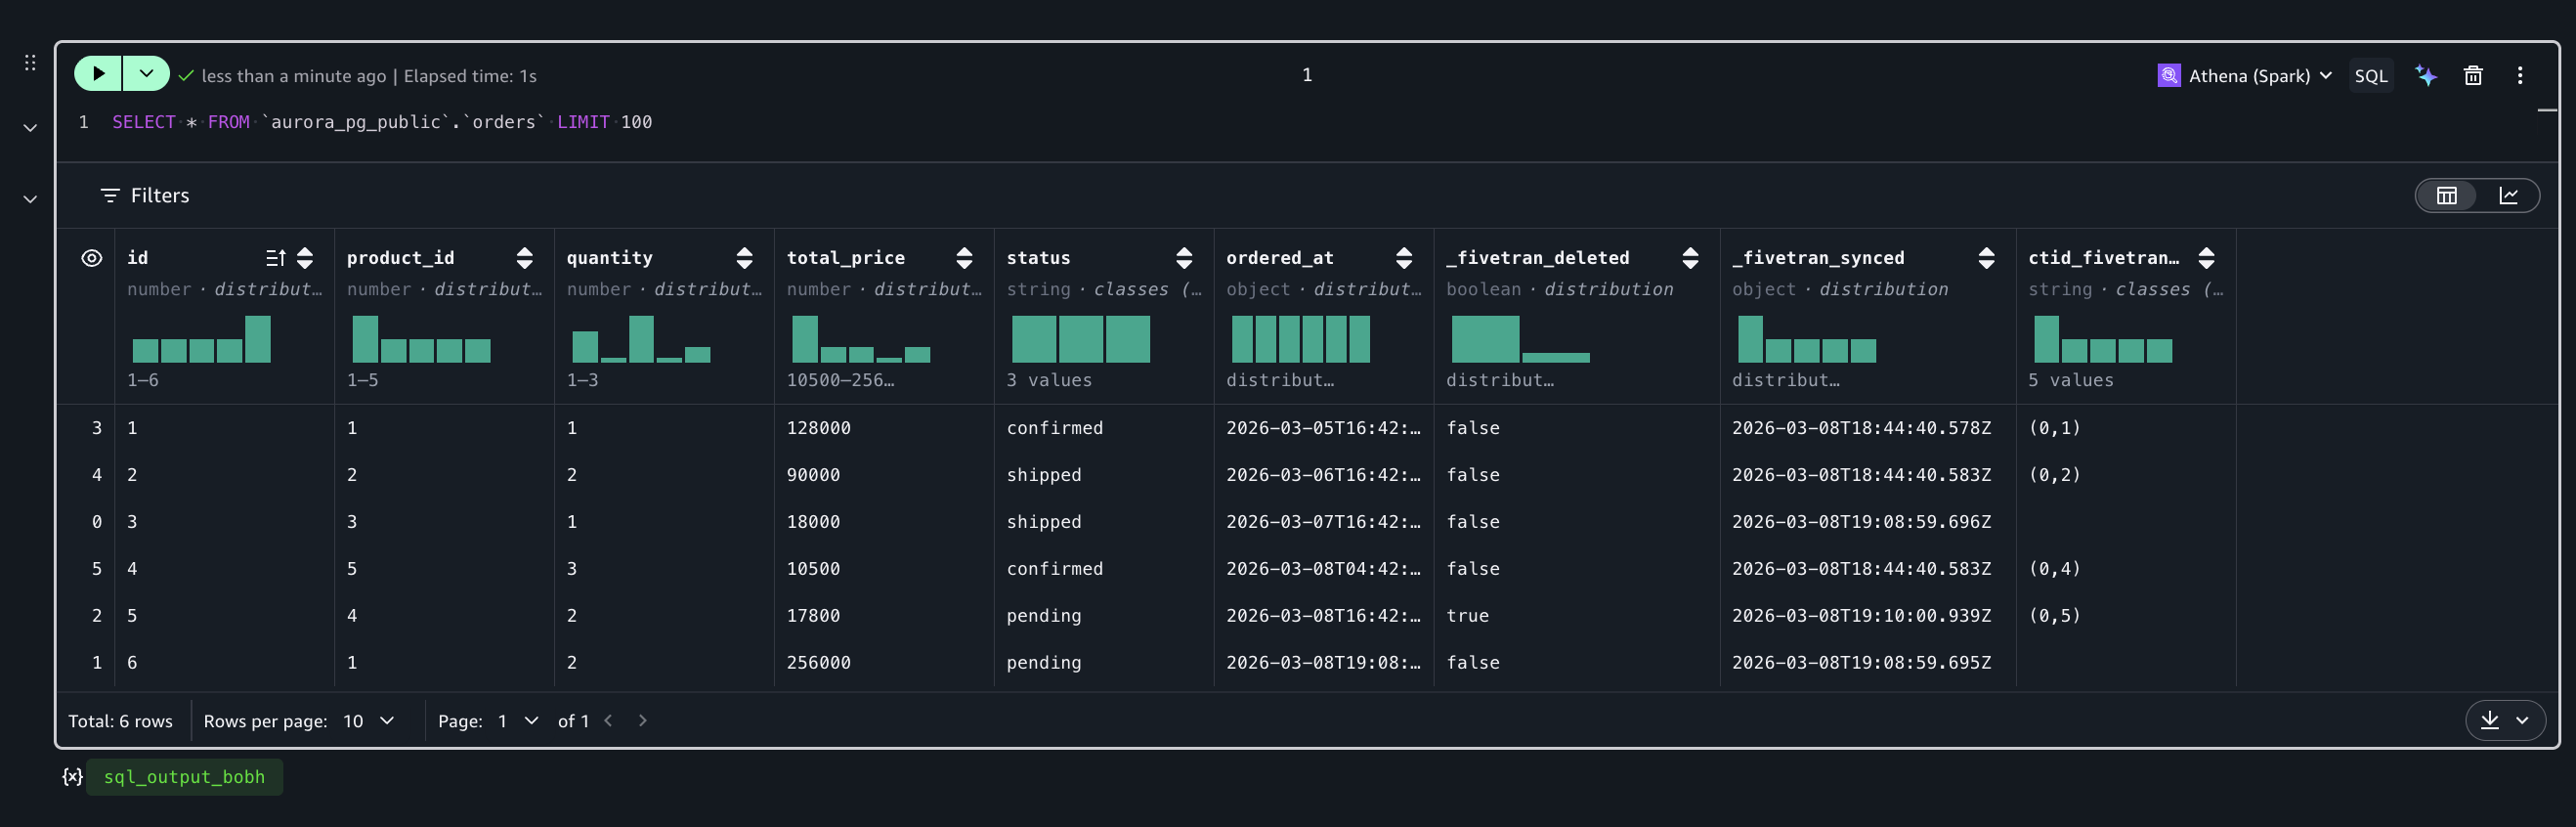Open the Page number selector
2576x827 pixels.
tap(518, 720)
